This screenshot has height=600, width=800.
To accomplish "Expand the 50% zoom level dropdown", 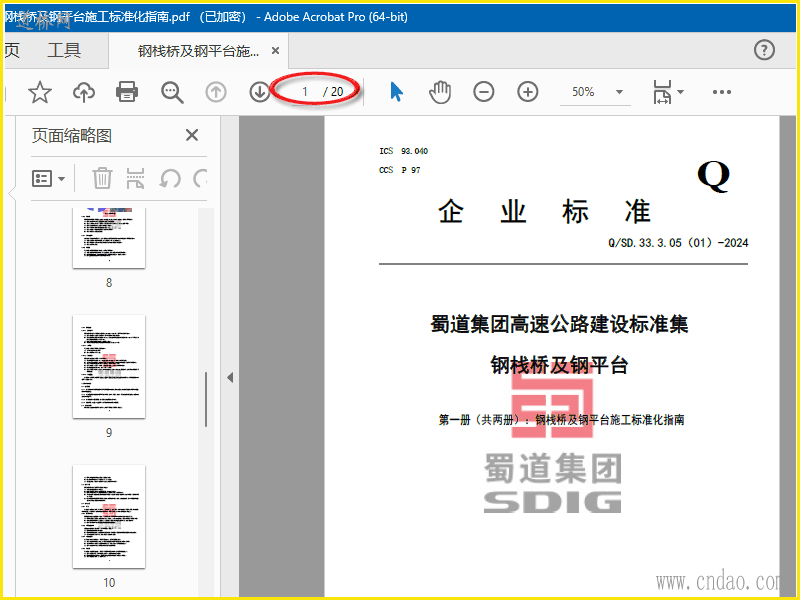I will click(619, 92).
